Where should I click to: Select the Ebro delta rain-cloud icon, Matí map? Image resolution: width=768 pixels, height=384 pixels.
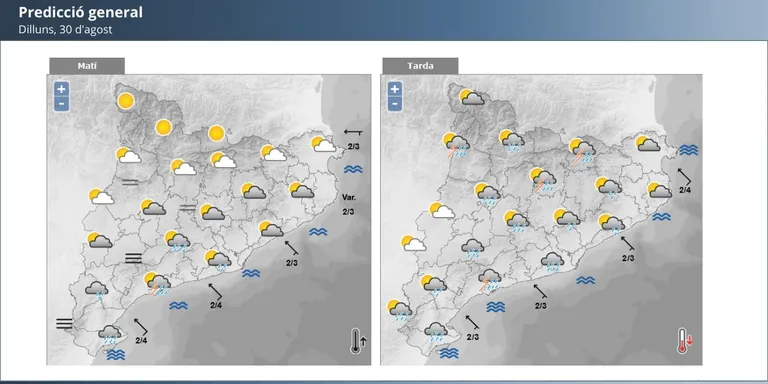109,335
